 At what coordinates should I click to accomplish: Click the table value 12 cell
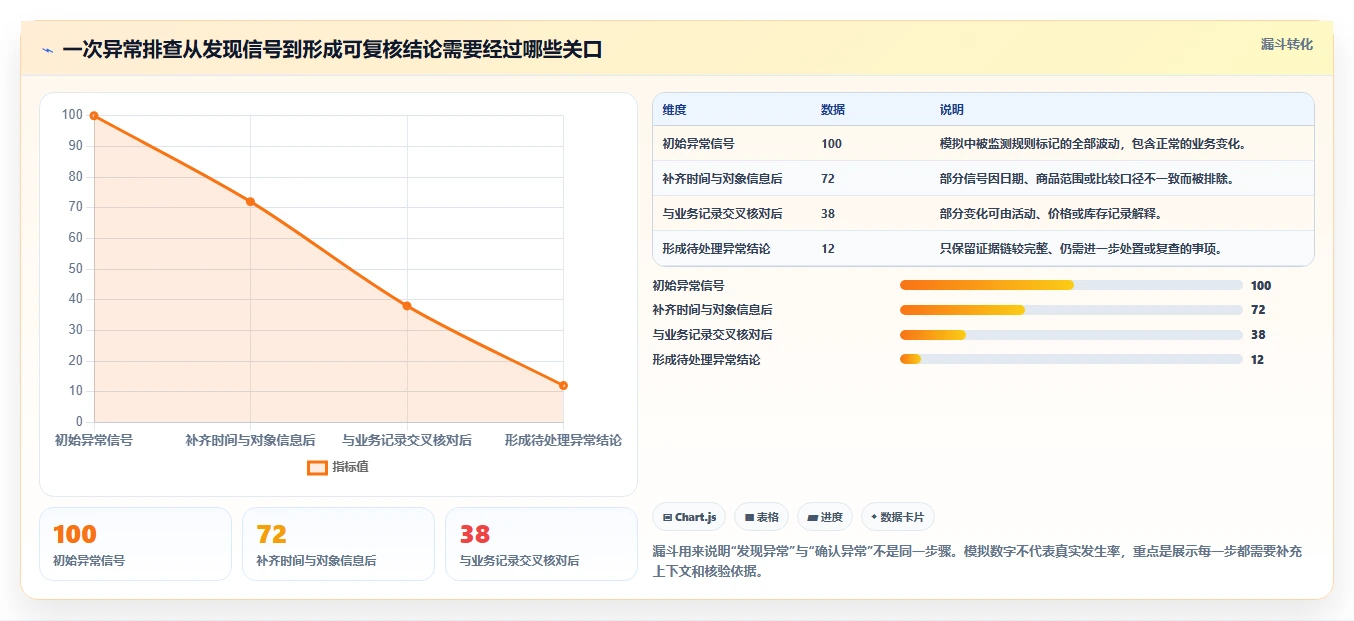coord(828,249)
